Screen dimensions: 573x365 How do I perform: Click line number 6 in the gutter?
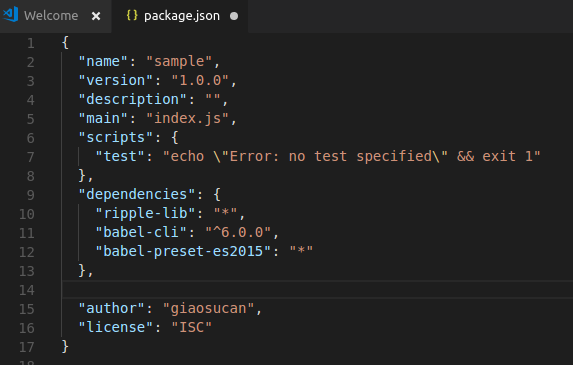[x=31, y=138]
